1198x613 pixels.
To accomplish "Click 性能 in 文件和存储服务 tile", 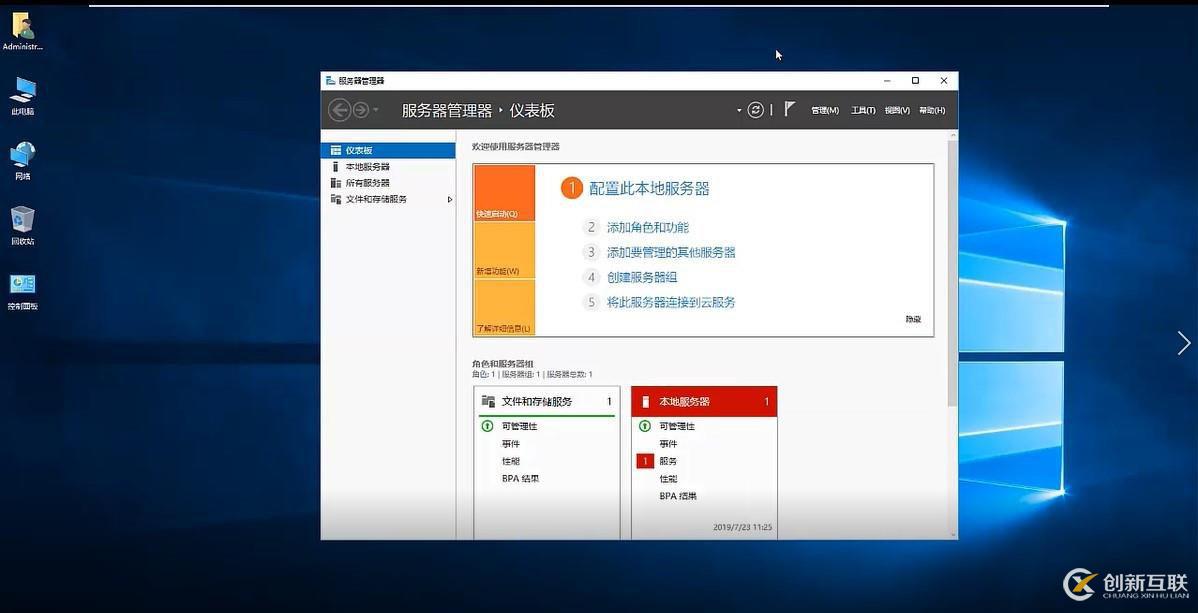I will point(510,462).
